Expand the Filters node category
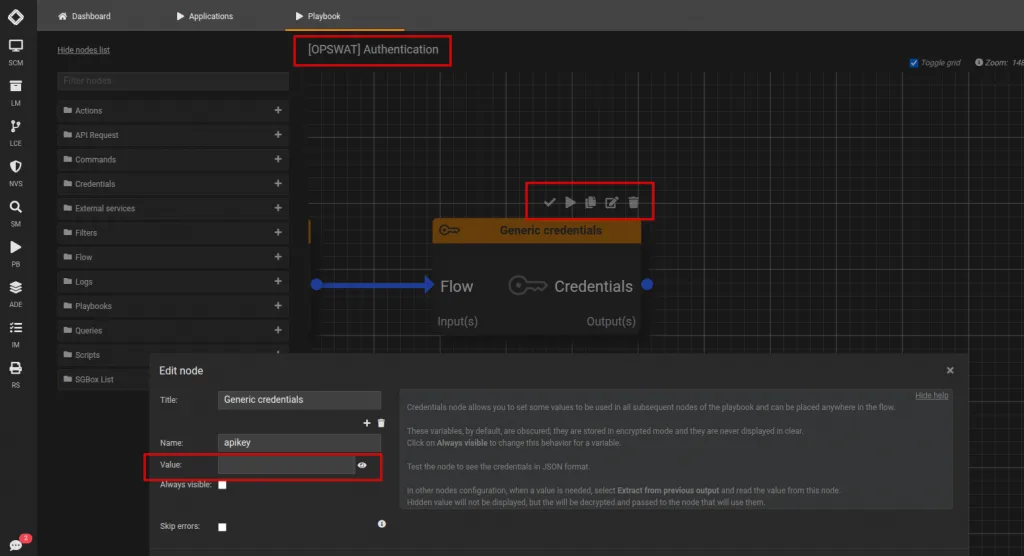This screenshot has height=556, width=1024. click(x=278, y=232)
